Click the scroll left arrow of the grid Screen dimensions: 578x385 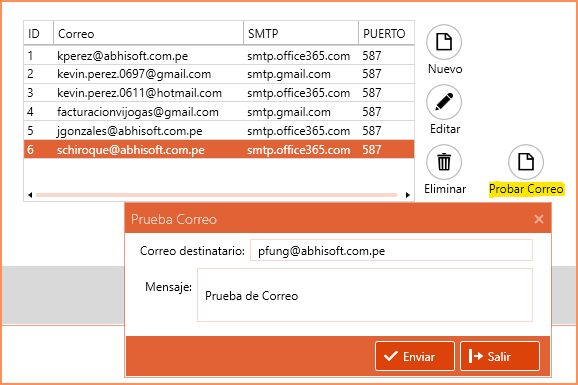[x=30, y=195]
